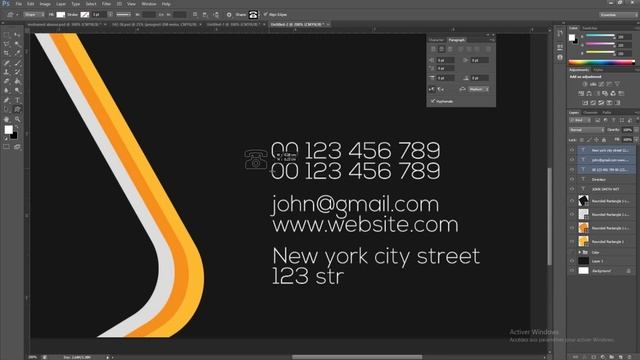This screenshot has height=360, width=640.
Task: Select the Hand tool
Action: (x=7, y=119)
